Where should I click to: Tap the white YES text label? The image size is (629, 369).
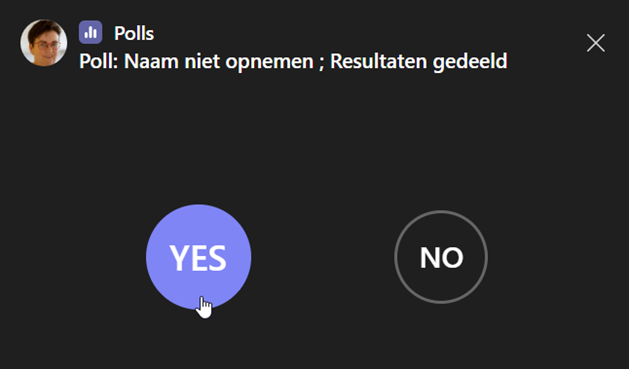pyautogui.click(x=198, y=258)
